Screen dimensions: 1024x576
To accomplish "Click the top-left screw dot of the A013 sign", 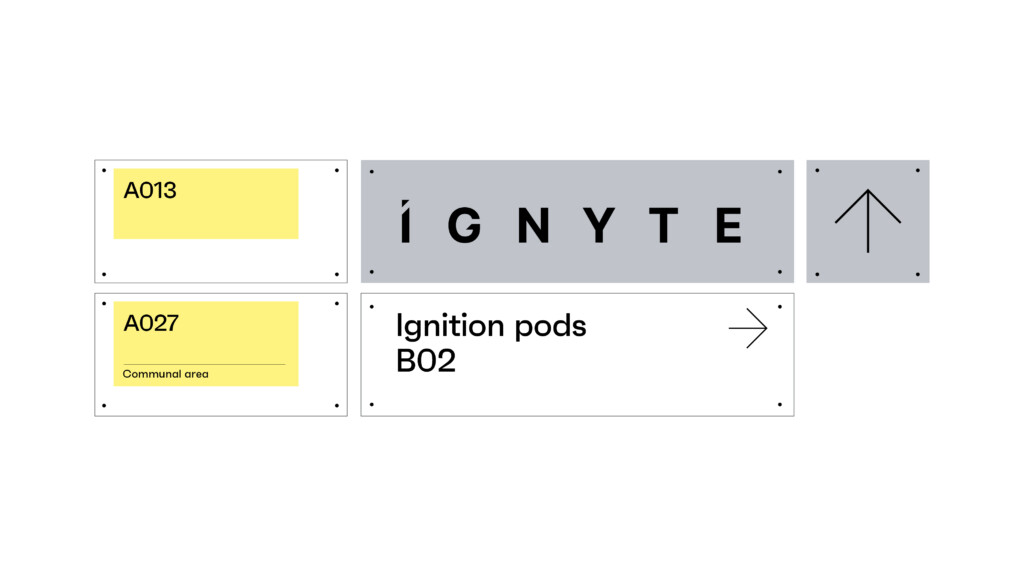I will pos(105,170).
